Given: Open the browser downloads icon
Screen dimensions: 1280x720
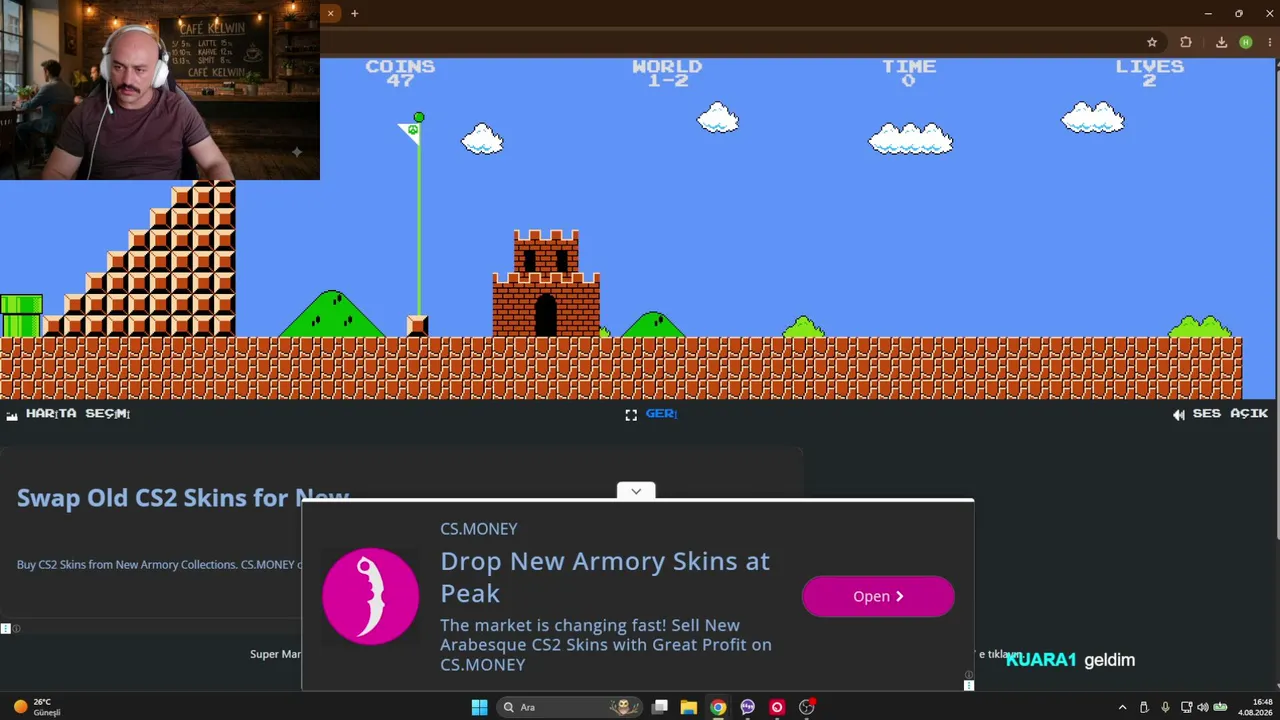Looking at the screenshot, I should [x=1221, y=42].
